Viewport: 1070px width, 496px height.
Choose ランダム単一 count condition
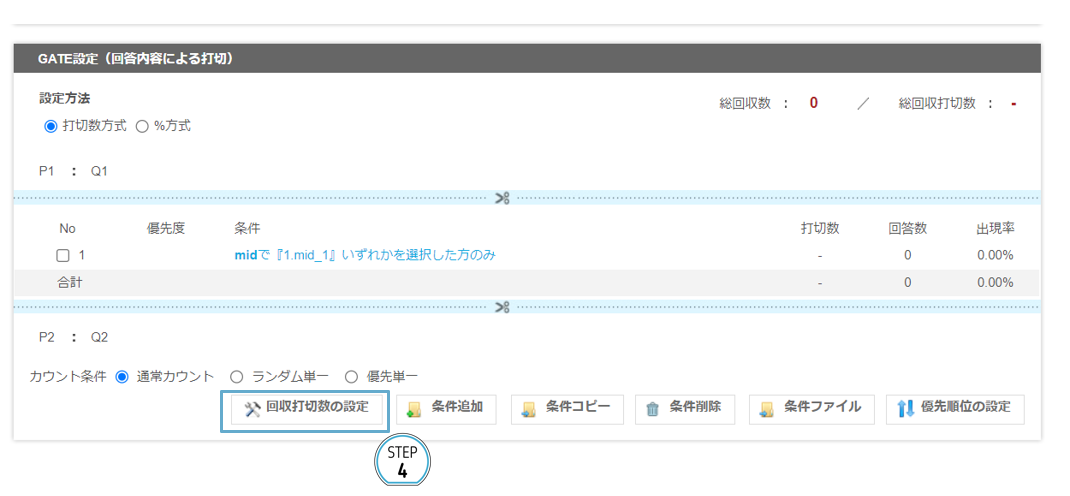[x=237, y=377]
